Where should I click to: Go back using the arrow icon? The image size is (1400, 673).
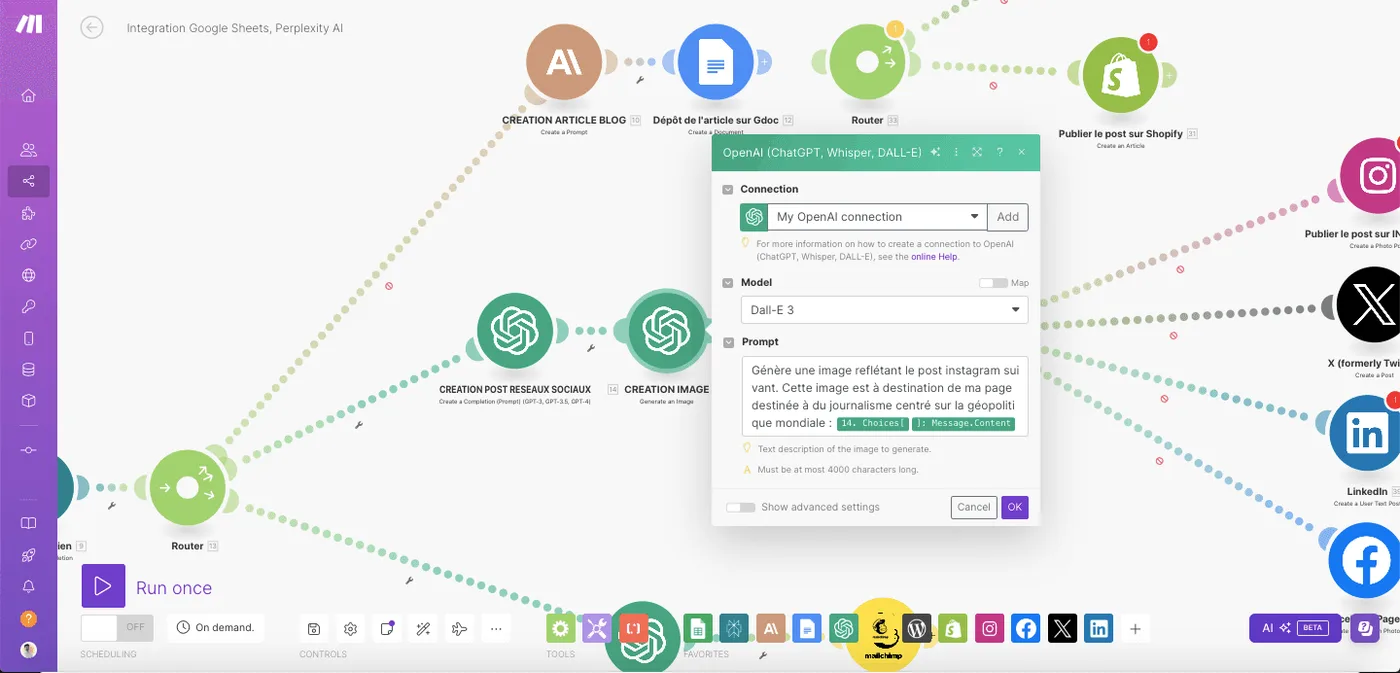[x=92, y=28]
